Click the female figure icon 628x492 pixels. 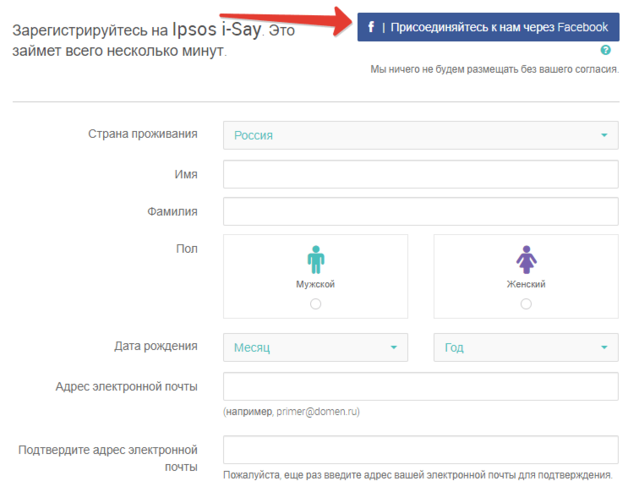[x=526, y=260]
